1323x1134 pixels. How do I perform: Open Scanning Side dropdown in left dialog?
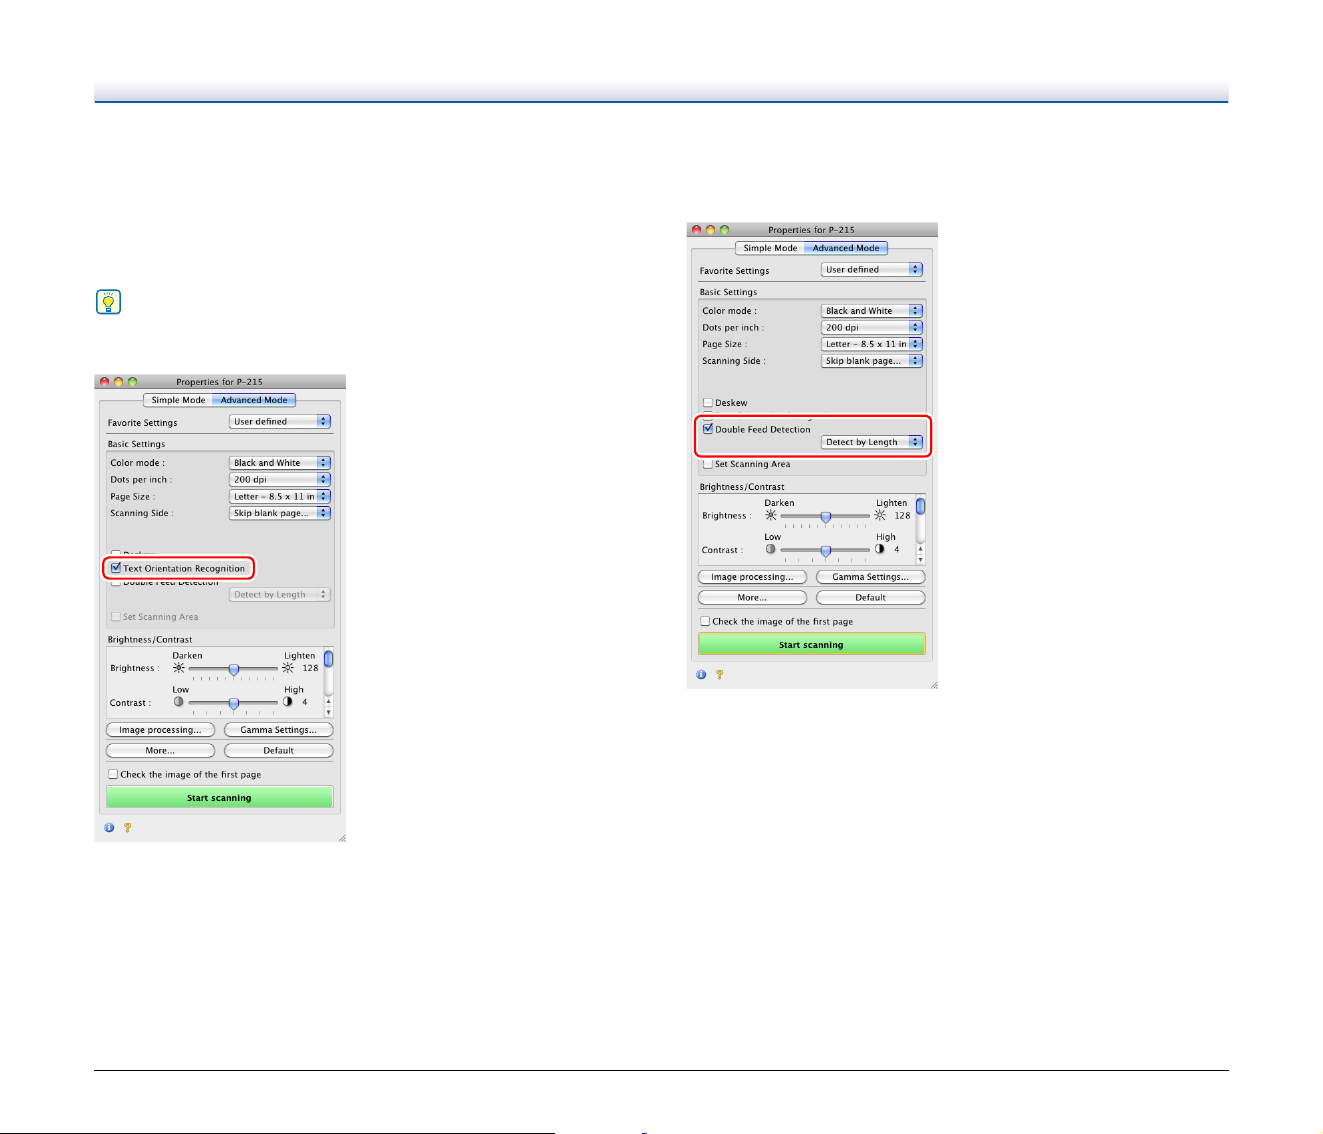tap(280, 513)
